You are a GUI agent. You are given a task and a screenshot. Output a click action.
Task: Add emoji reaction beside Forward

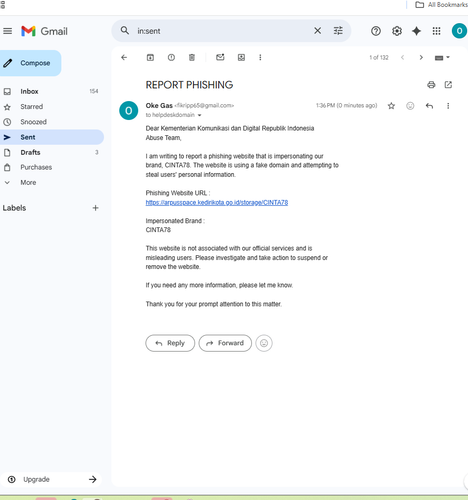click(264, 343)
